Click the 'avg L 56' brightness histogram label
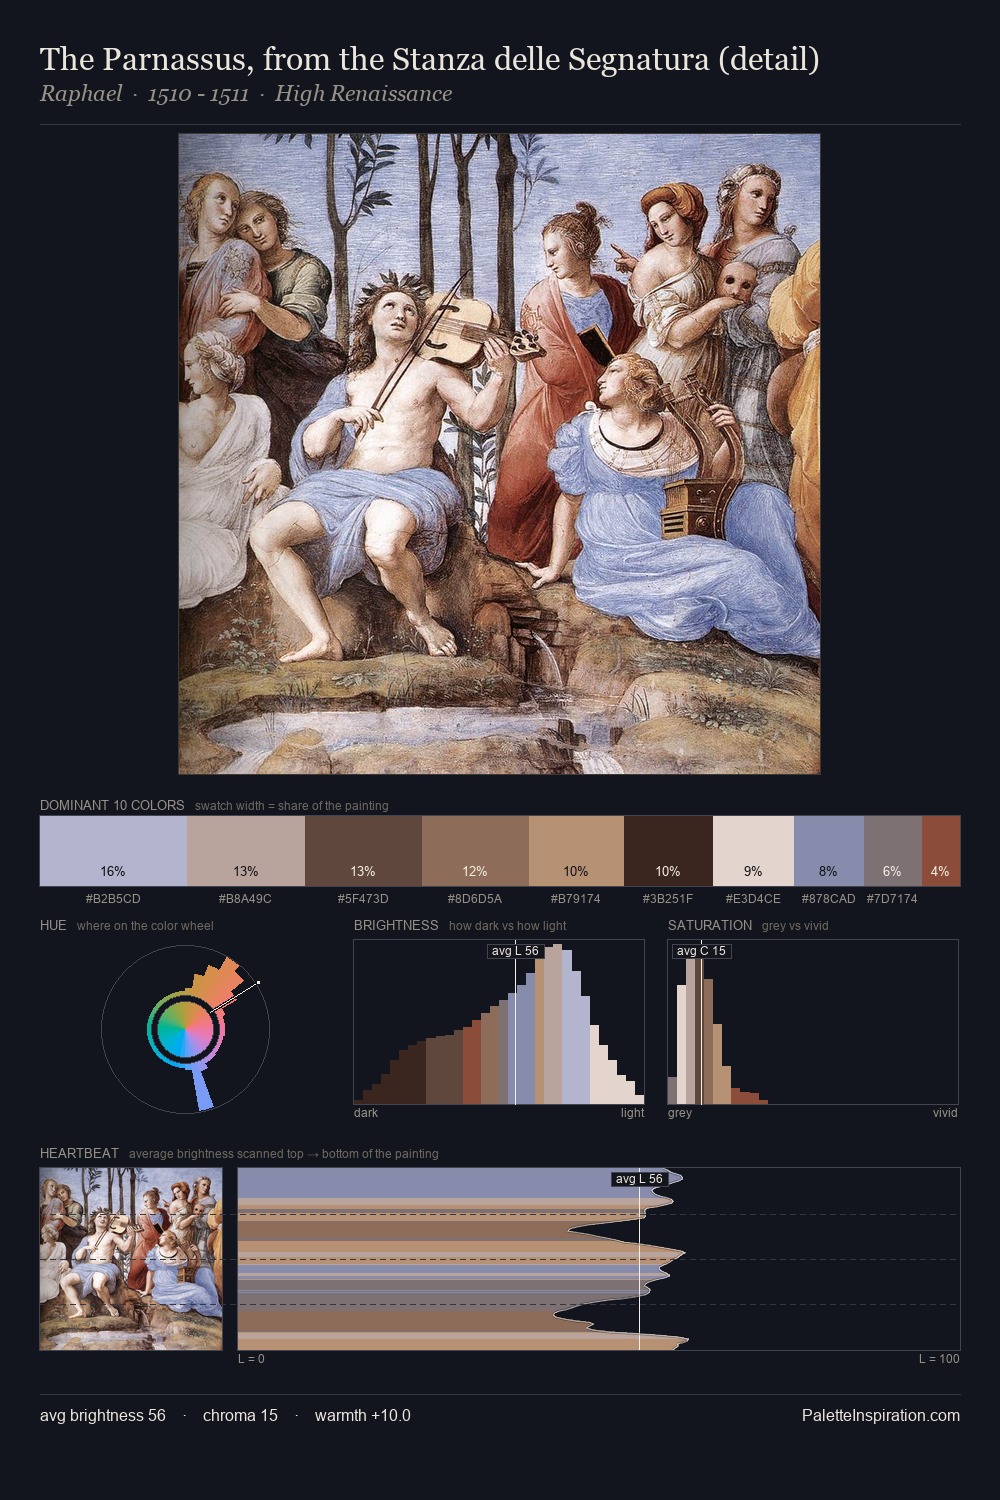 [515, 951]
